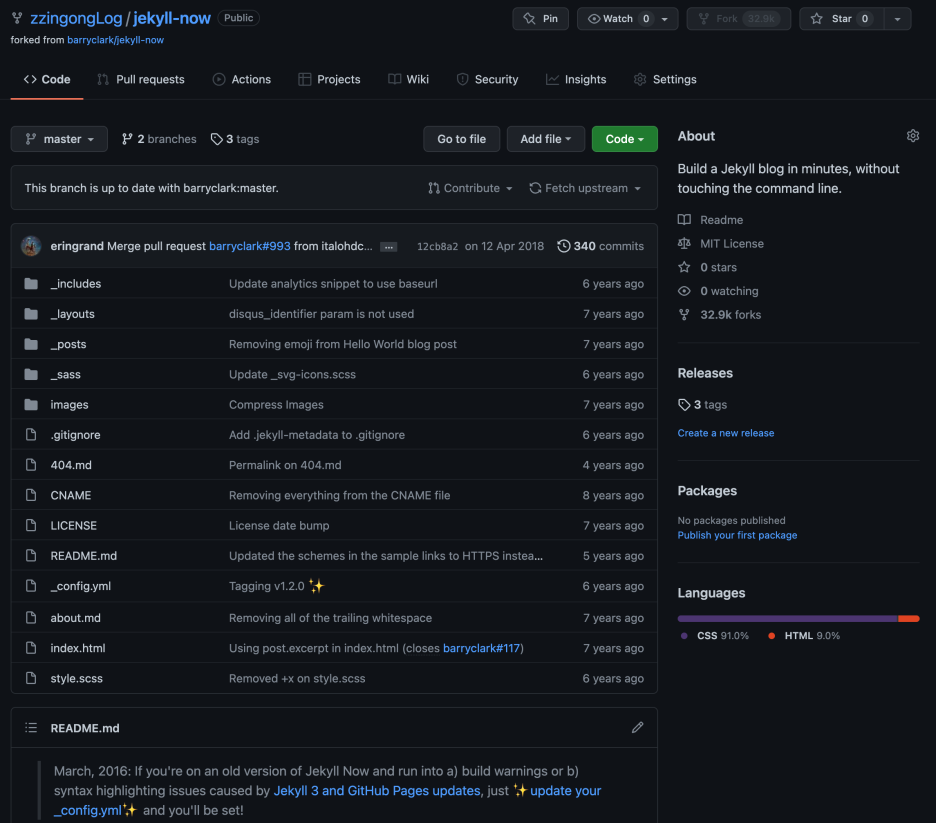Switch to the Pull requests tab

pyautogui.click(x=141, y=79)
